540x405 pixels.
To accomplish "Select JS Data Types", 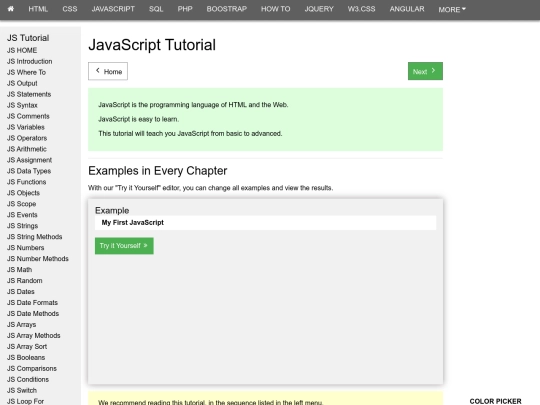I will click(x=29, y=171).
